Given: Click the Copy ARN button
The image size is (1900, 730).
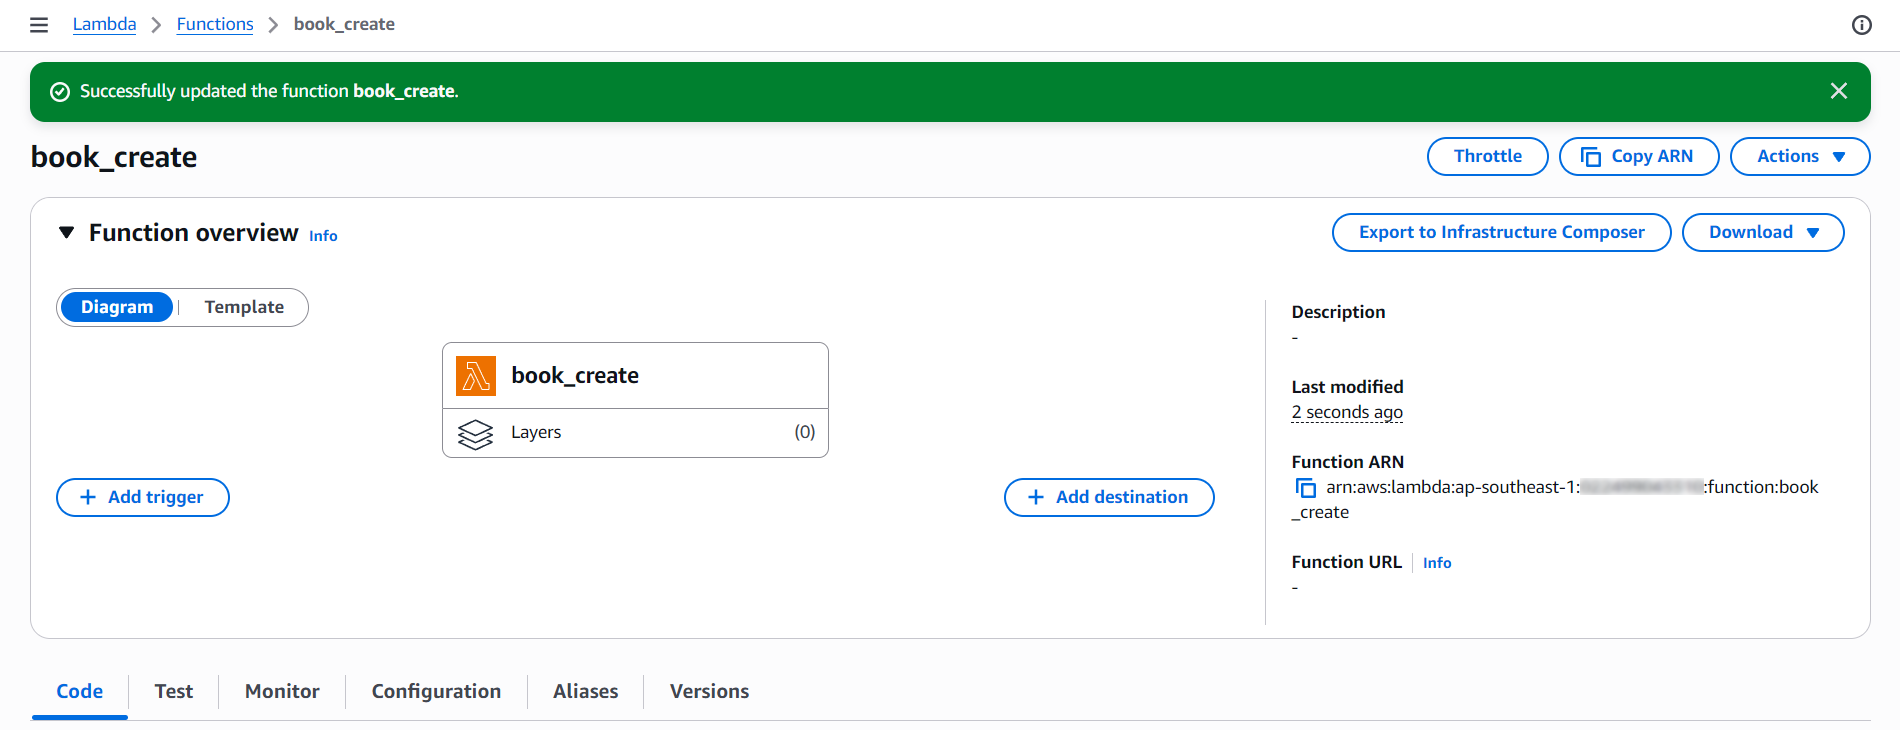Looking at the screenshot, I should tap(1639, 156).
